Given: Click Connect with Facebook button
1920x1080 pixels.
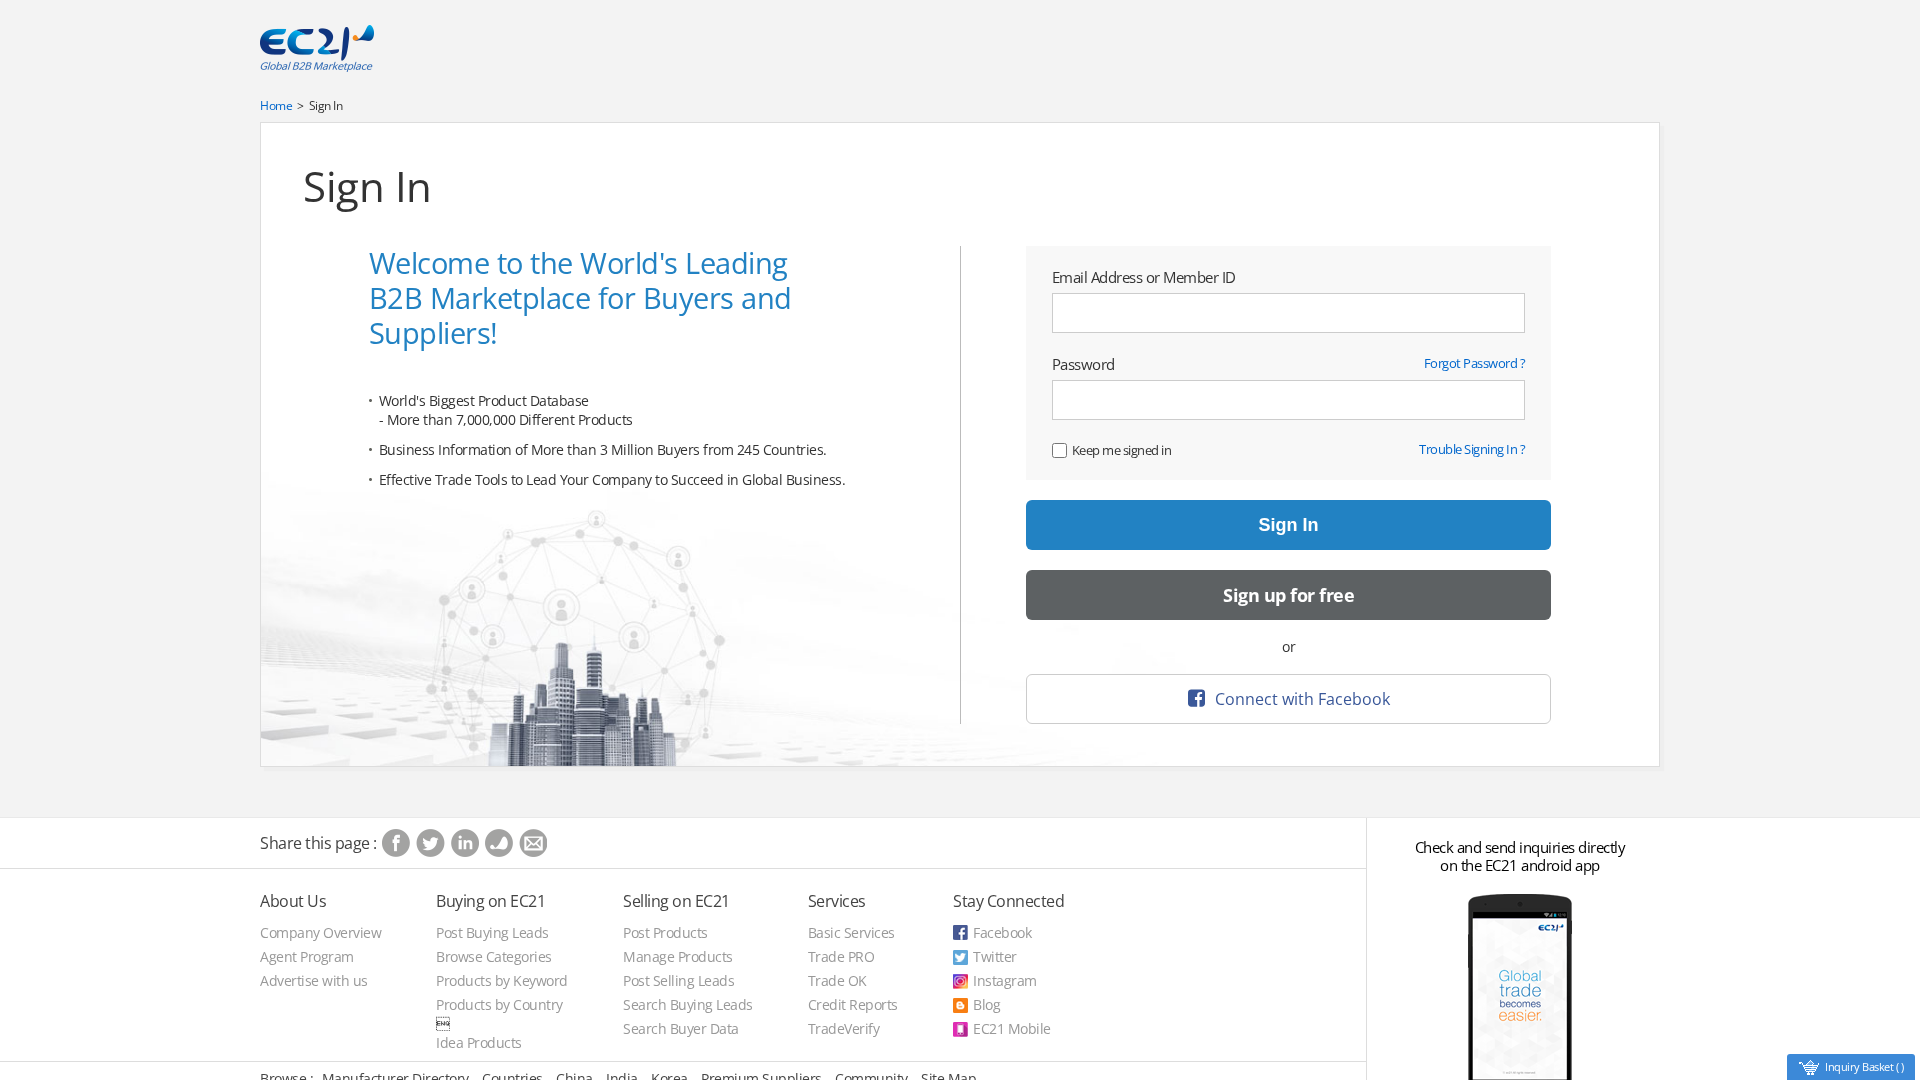Looking at the screenshot, I should click(x=1288, y=699).
